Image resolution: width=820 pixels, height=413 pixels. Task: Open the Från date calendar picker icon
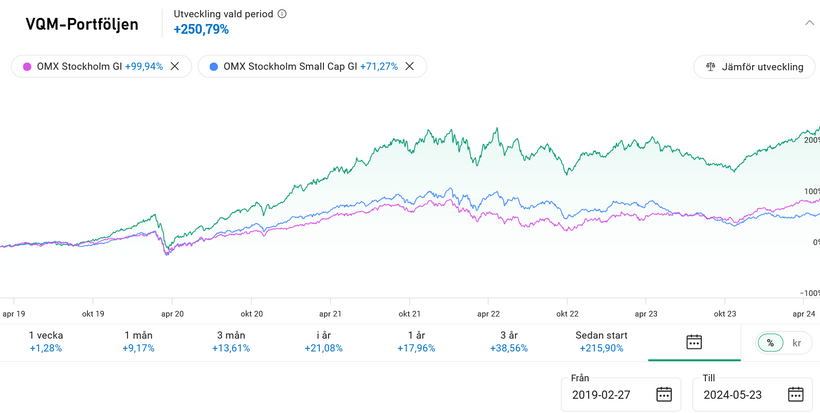664,394
